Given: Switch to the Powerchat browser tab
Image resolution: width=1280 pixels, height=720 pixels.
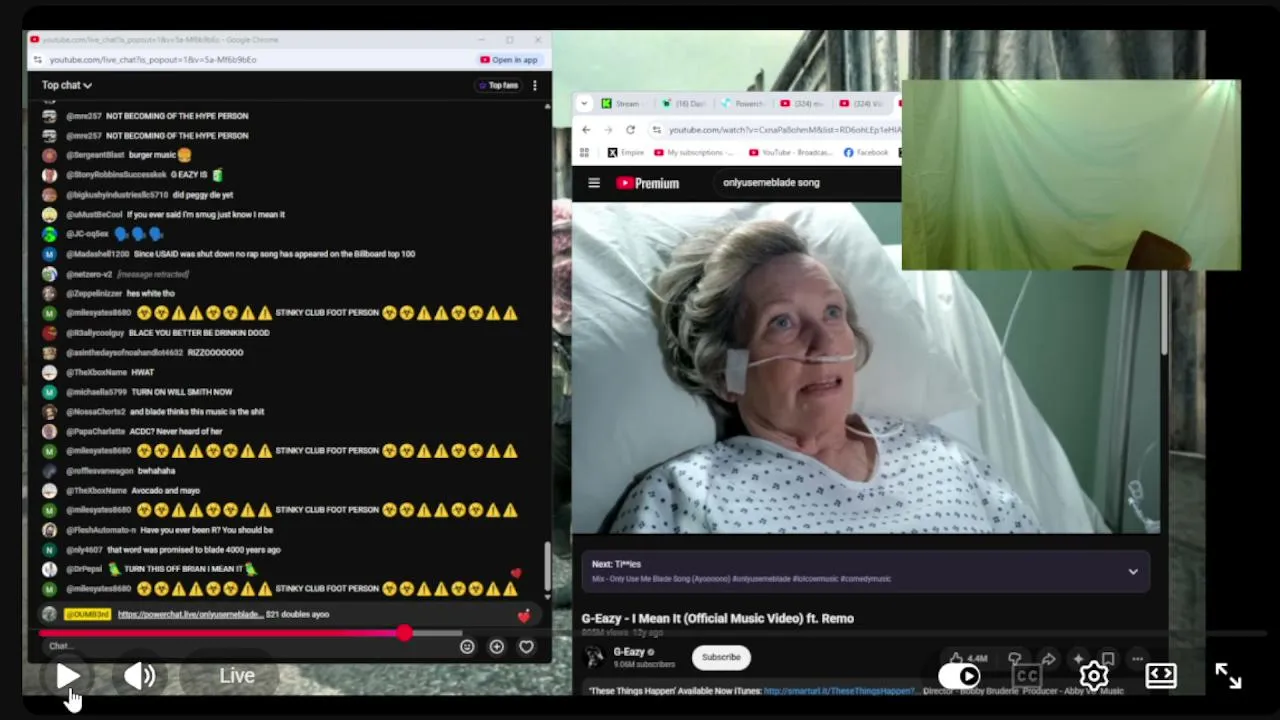Looking at the screenshot, I should pyautogui.click(x=743, y=104).
